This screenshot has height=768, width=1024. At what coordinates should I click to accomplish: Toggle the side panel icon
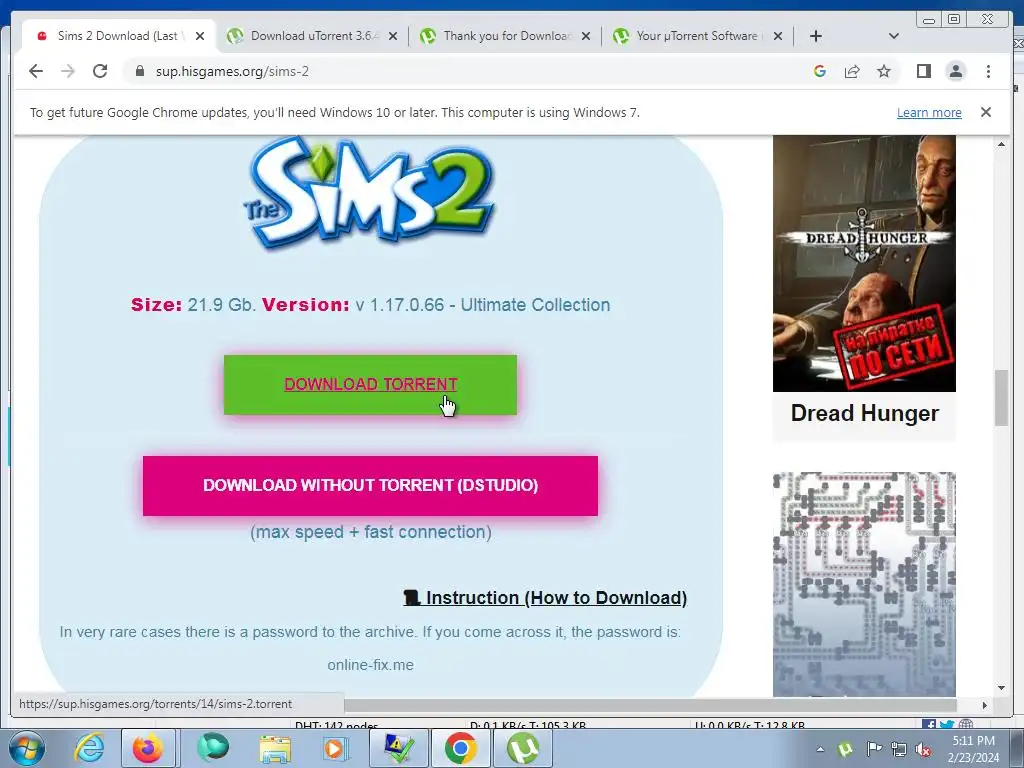(923, 71)
